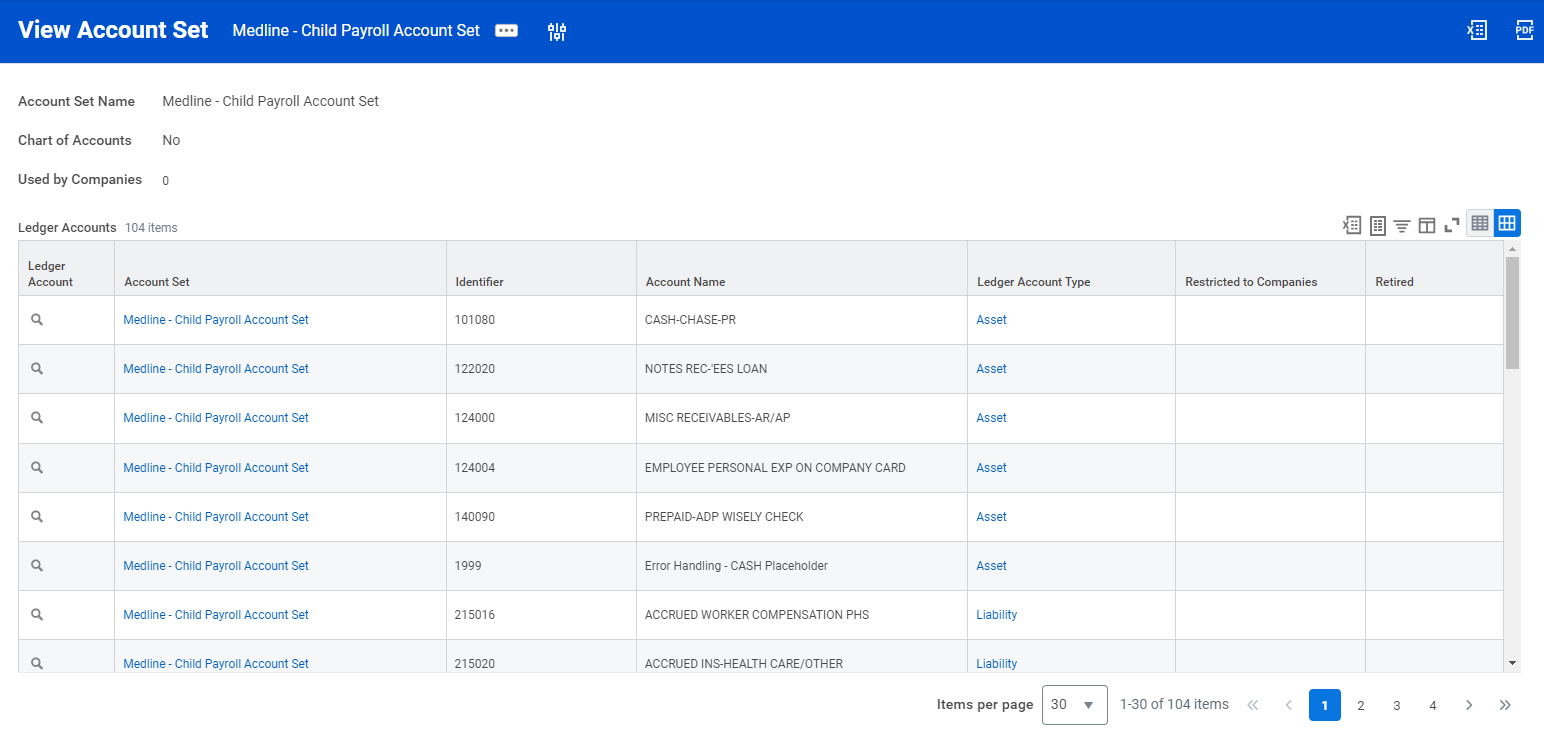The width and height of the screenshot is (1544, 741).
Task: Export the account set to Excel from the header
Action: 1477,30
